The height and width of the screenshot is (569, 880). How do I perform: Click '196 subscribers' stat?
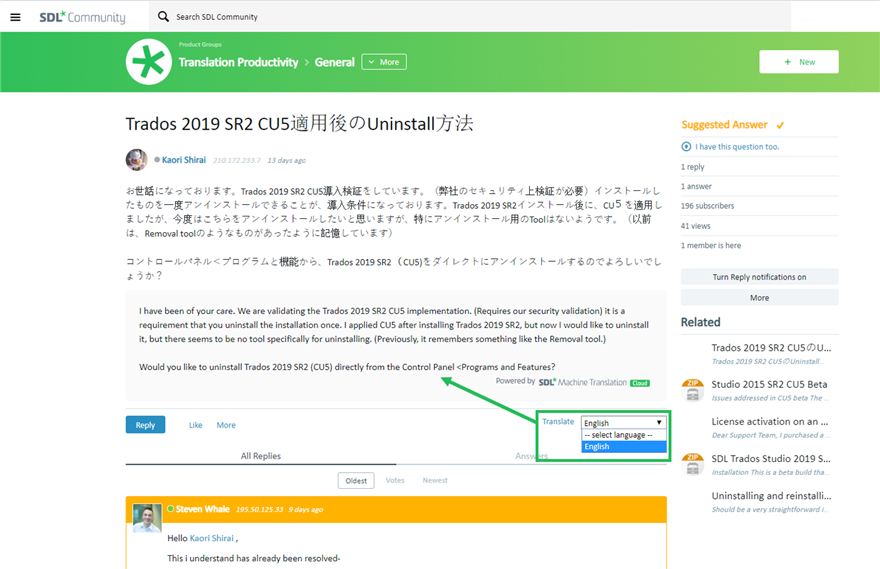coord(707,206)
